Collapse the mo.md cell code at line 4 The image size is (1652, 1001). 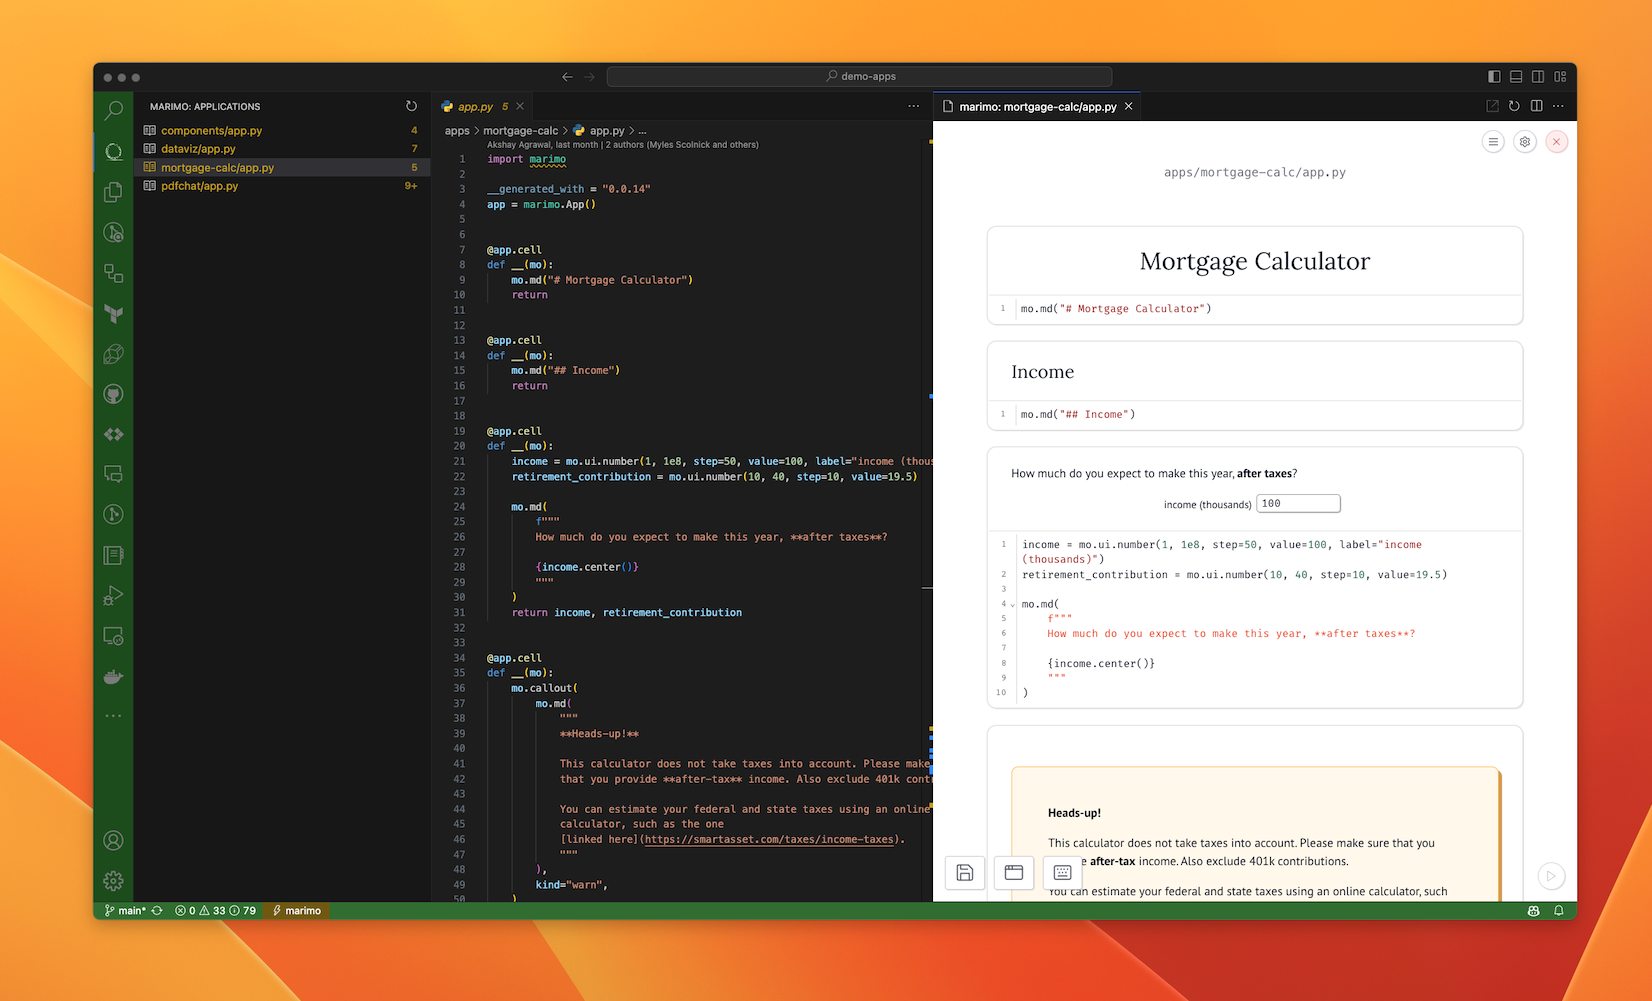pos(1012,604)
